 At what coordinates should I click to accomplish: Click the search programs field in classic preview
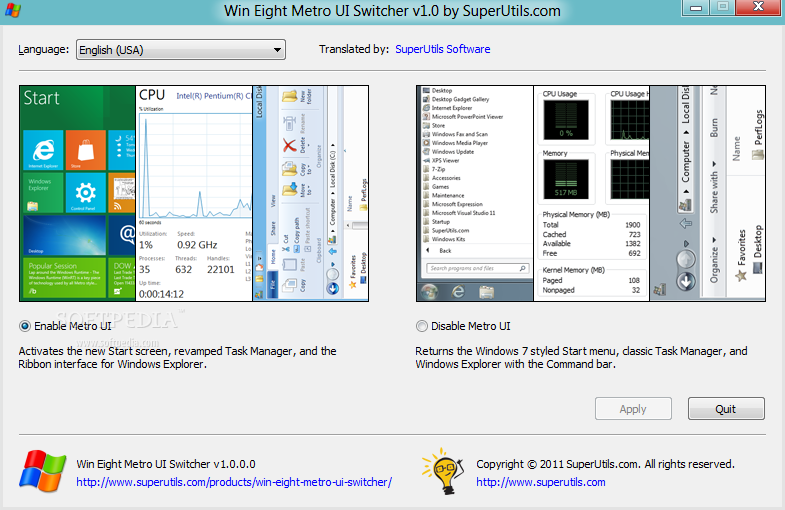click(477, 268)
